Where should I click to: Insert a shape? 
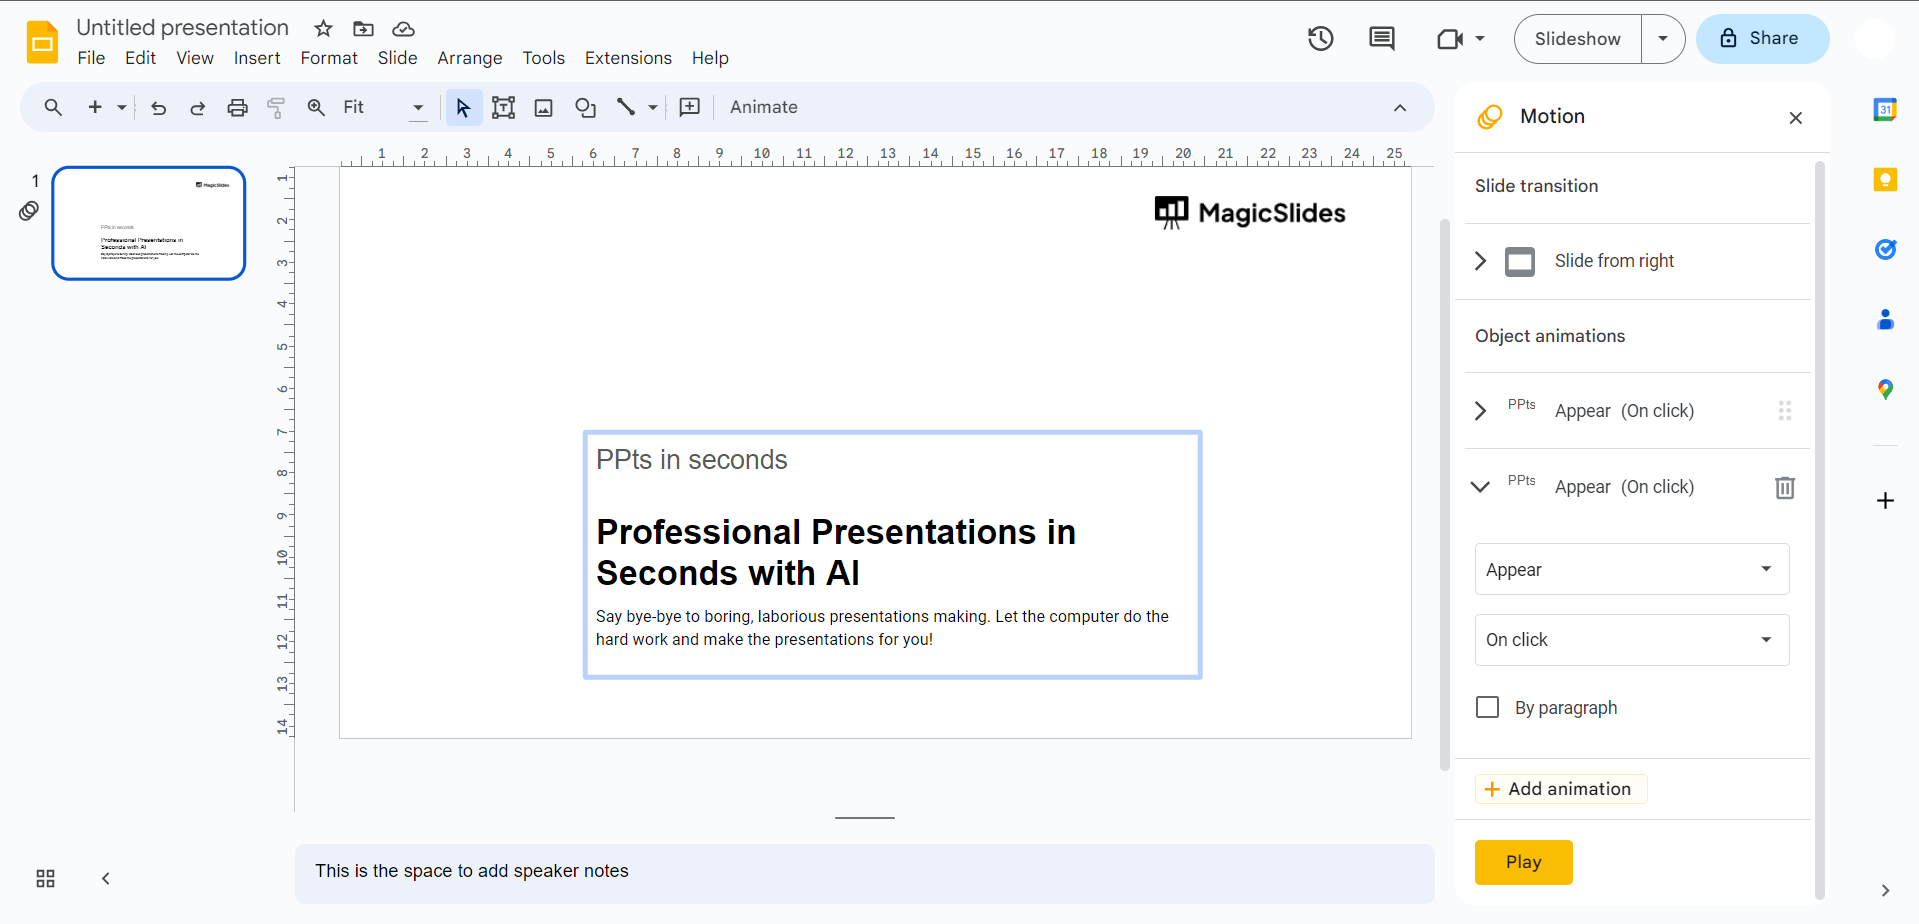pos(585,107)
